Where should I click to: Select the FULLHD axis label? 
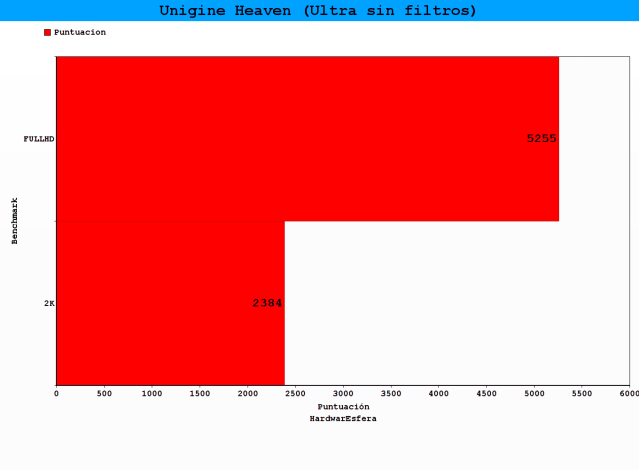click(39, 139)
